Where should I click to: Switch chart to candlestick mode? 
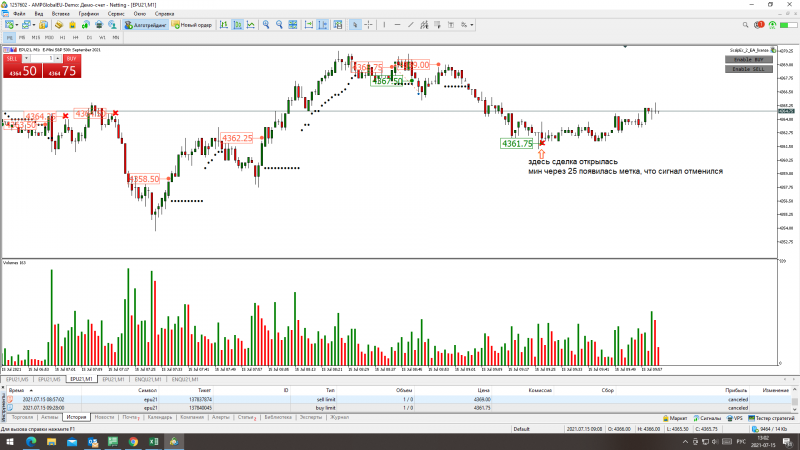[x=238, y=24]
